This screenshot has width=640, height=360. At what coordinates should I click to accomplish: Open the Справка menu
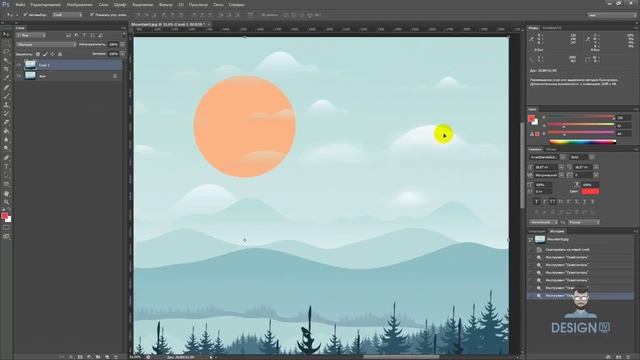tap(236, 4)
